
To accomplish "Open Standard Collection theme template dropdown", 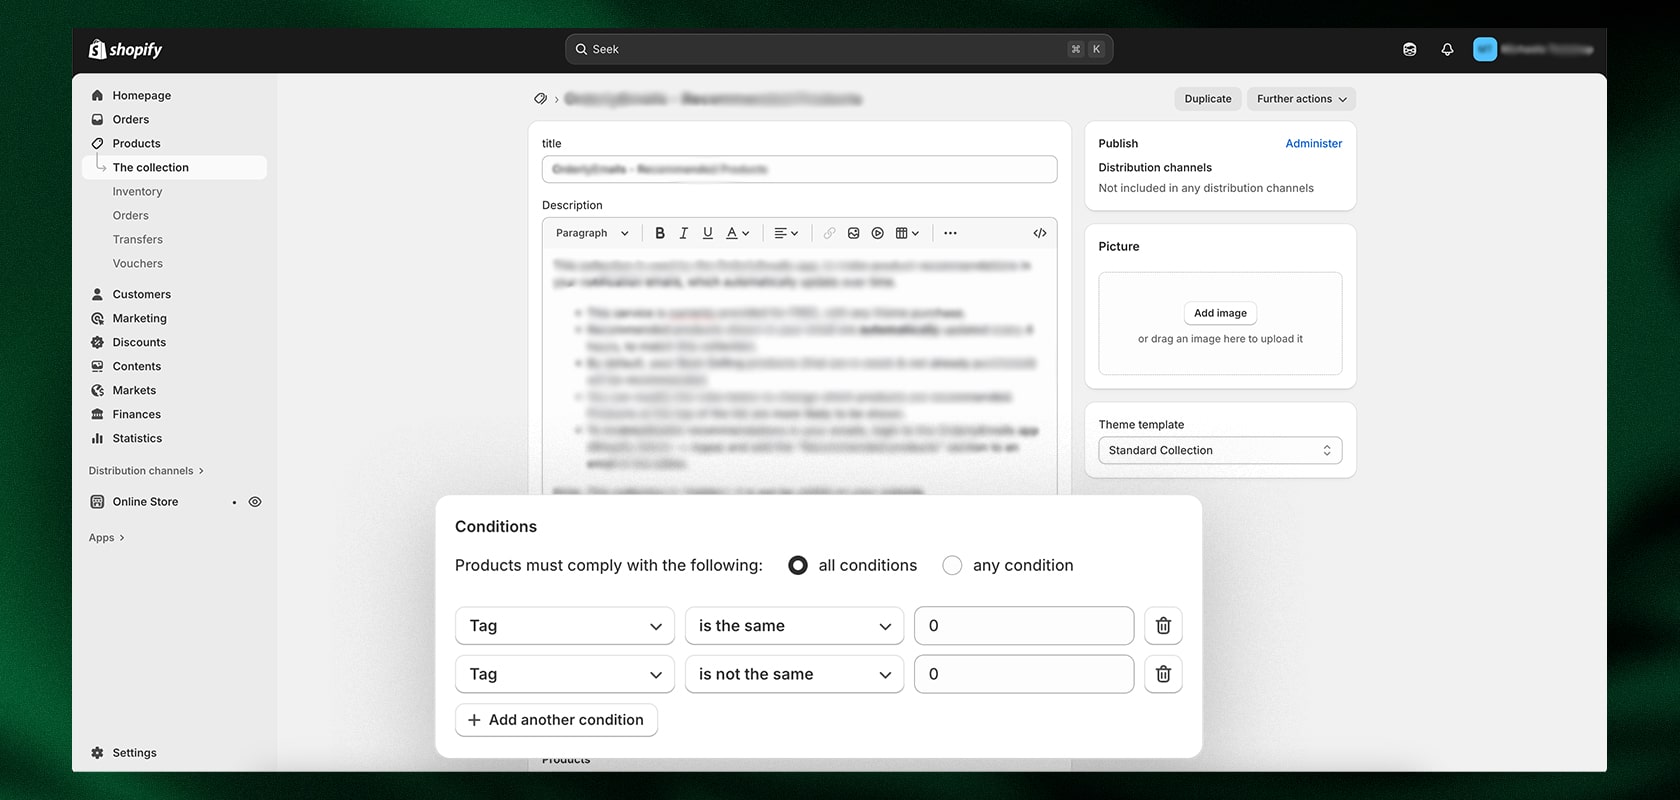I will coord(1220,451).
